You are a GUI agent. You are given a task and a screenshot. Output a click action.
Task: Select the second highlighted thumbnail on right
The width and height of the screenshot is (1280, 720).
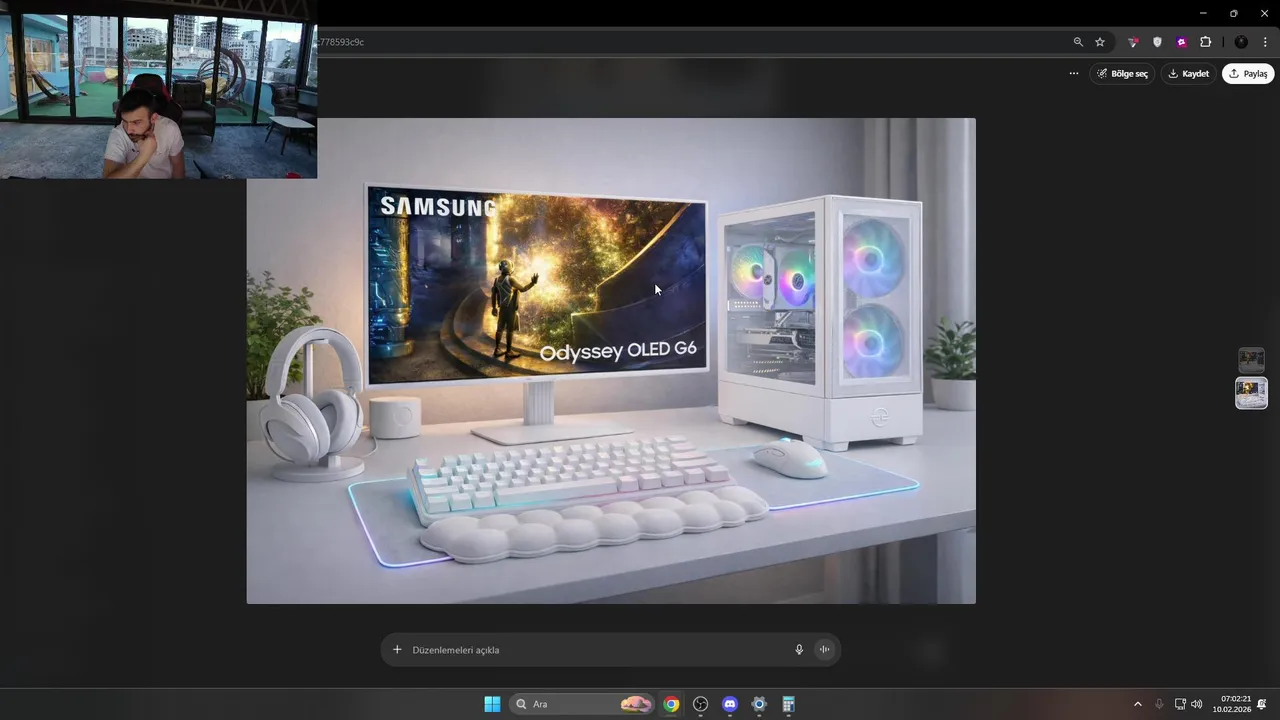coord(1251,393)
